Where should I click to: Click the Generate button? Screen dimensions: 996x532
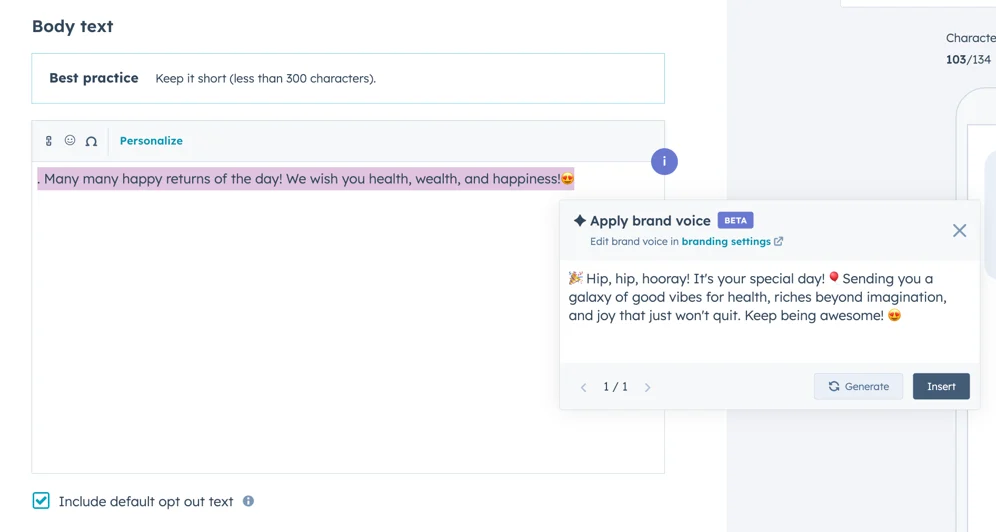(x=858, y=386)
